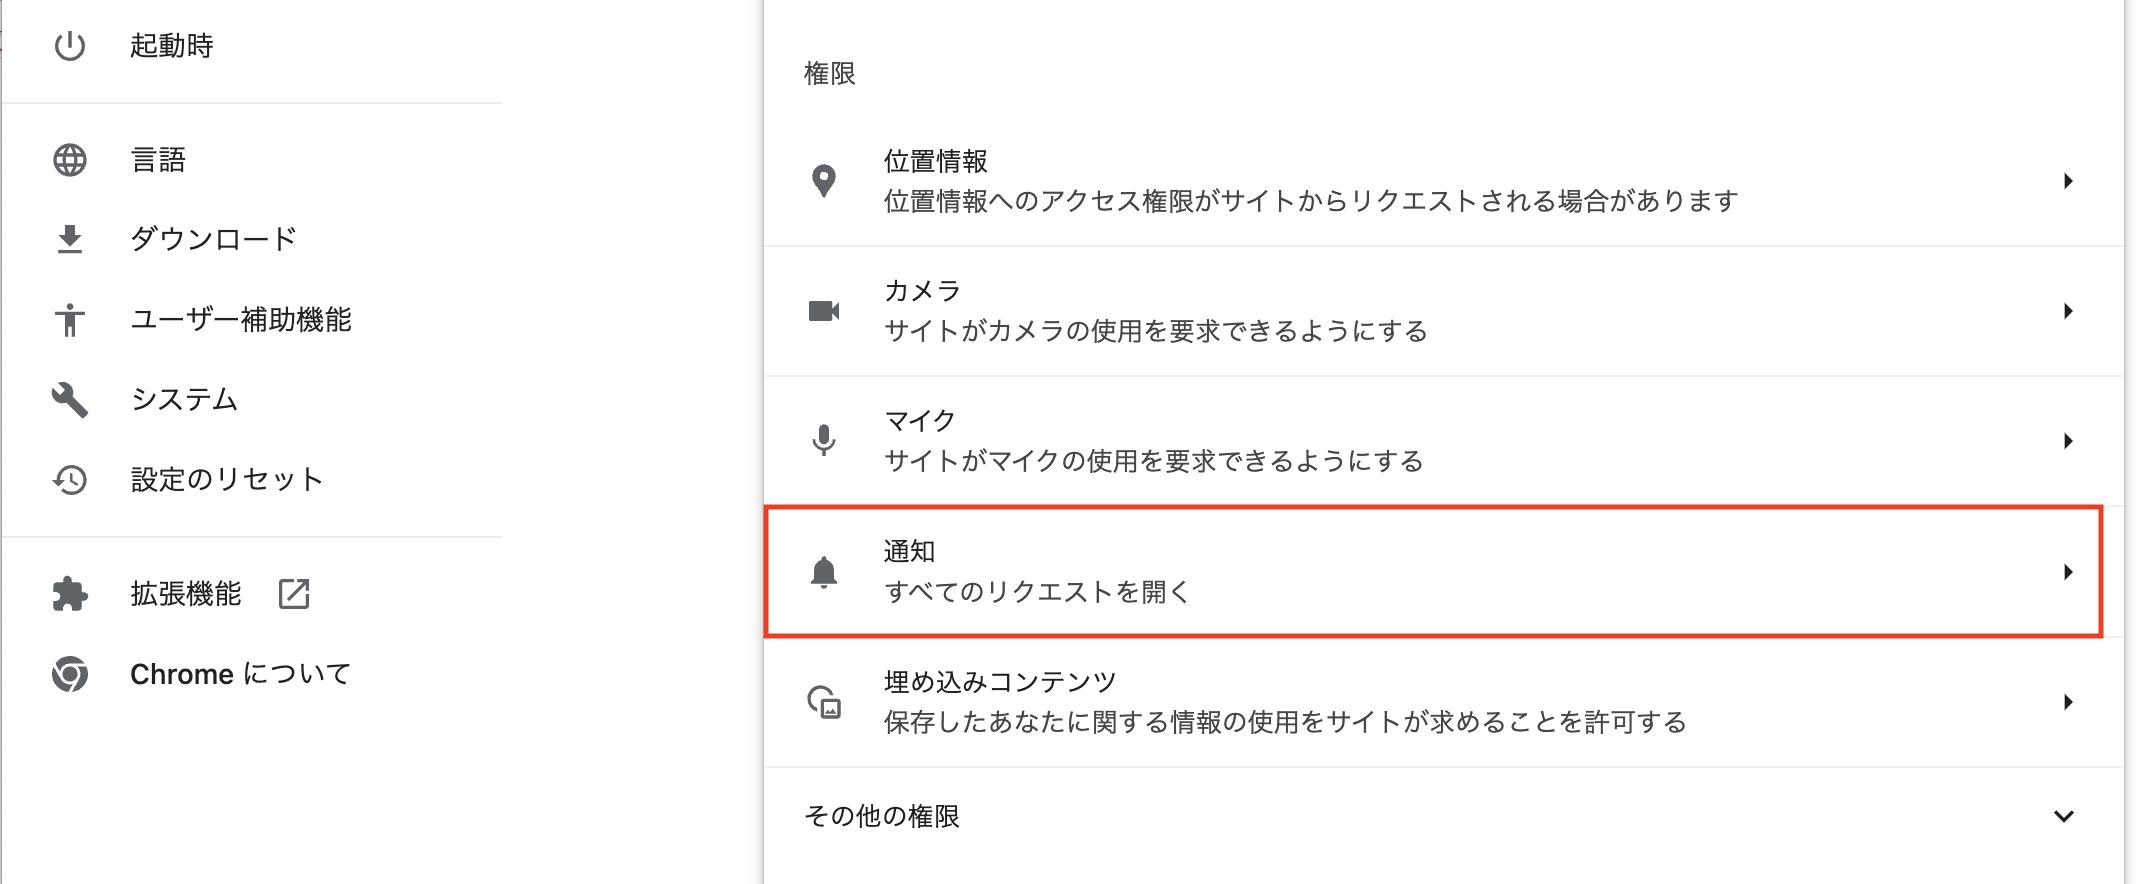Image resolution: width=2138 pixels, height=884 pixels.
Task: Click the reset history clock icon
Action: [70, 480]
